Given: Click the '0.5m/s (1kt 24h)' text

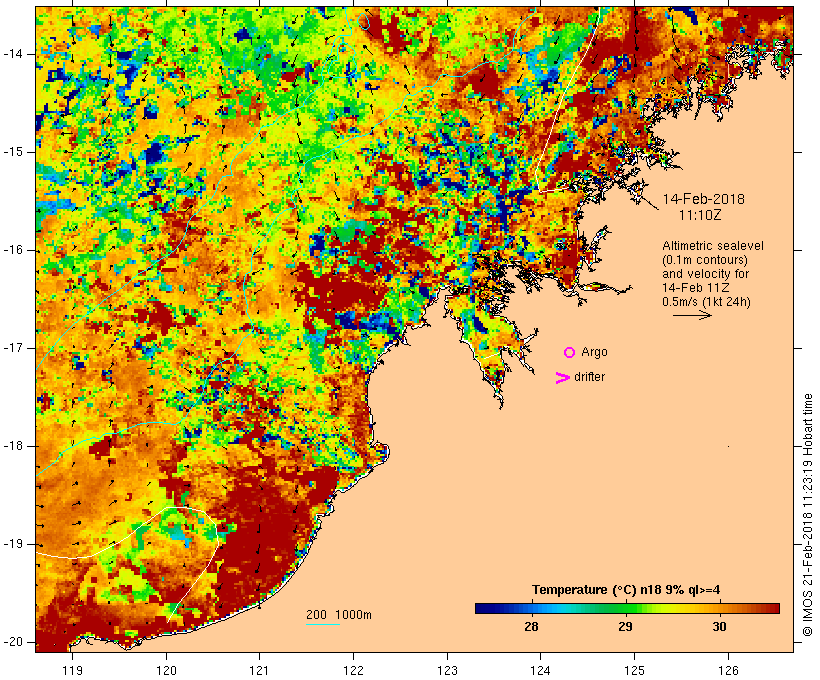Looking at the screenshot, I should pos(706,302).
